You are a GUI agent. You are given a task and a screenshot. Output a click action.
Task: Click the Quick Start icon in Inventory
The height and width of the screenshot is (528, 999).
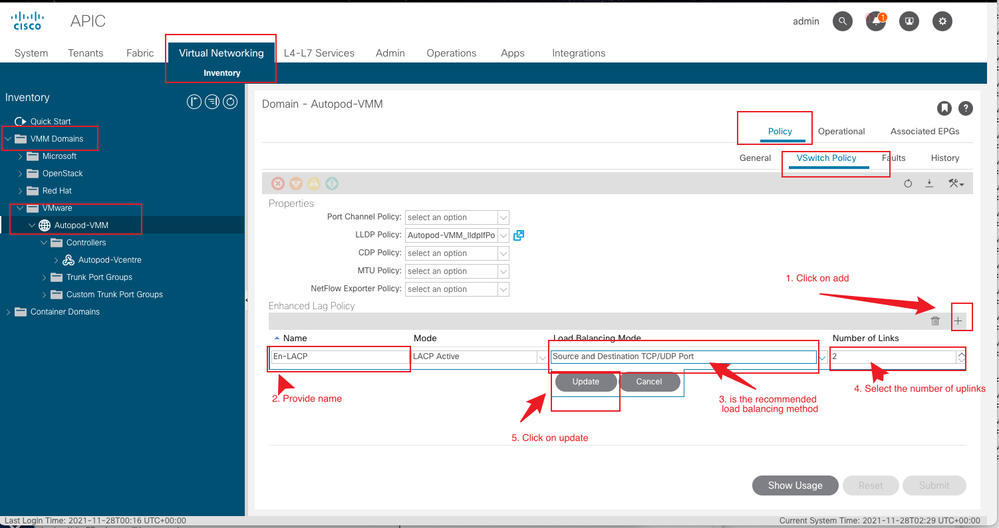click(20, 121)
